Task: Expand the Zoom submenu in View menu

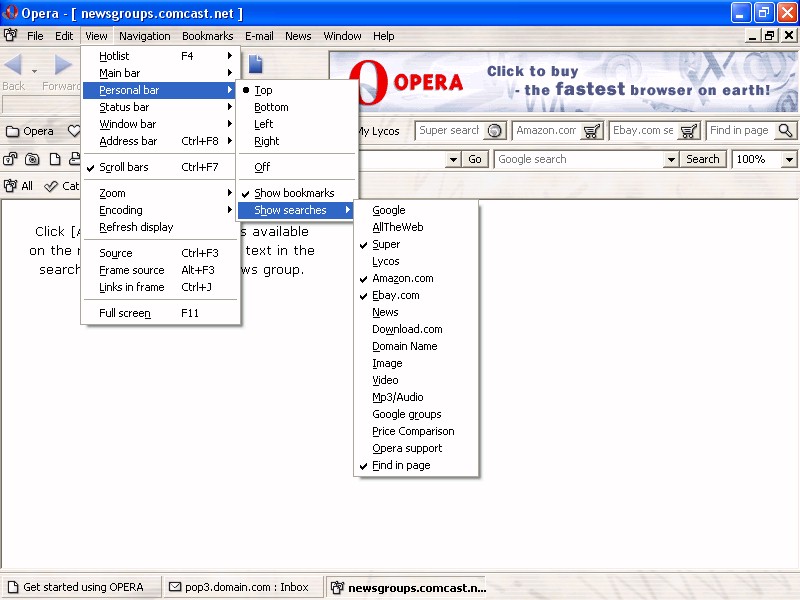Action: (113, 193)
